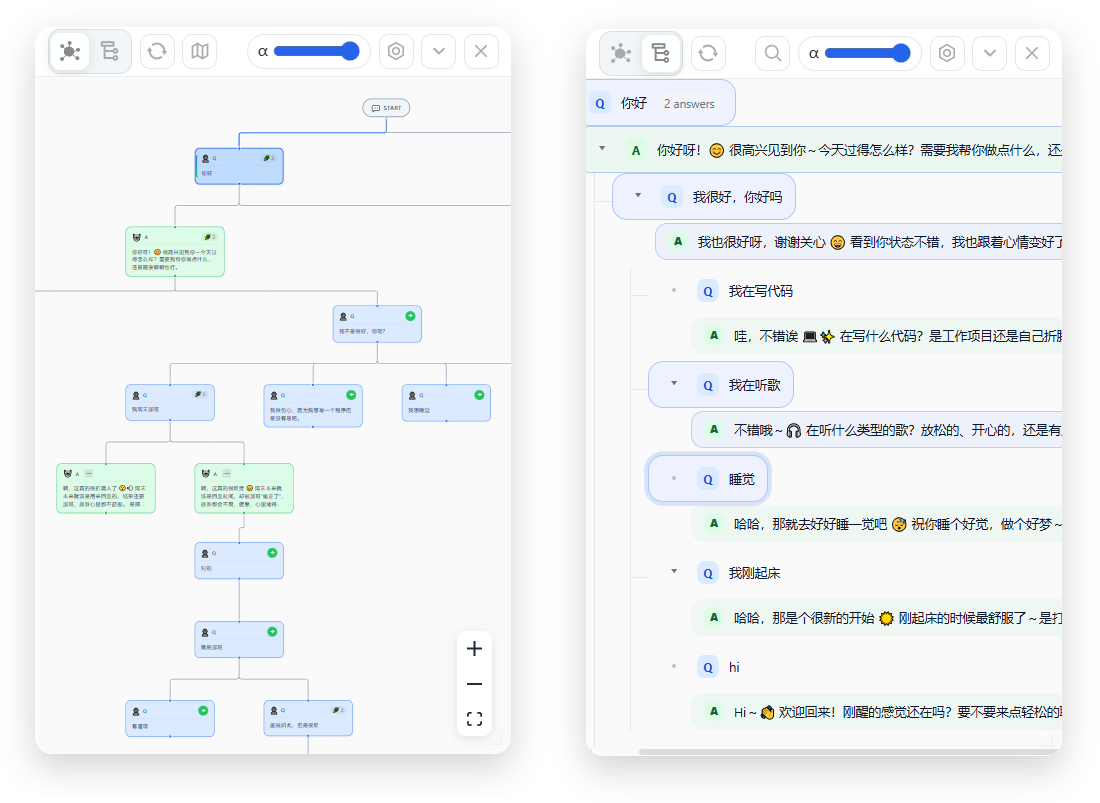Click Q badge next to 我很好，你好吗

pyautogui.click(x=672, y=198)
